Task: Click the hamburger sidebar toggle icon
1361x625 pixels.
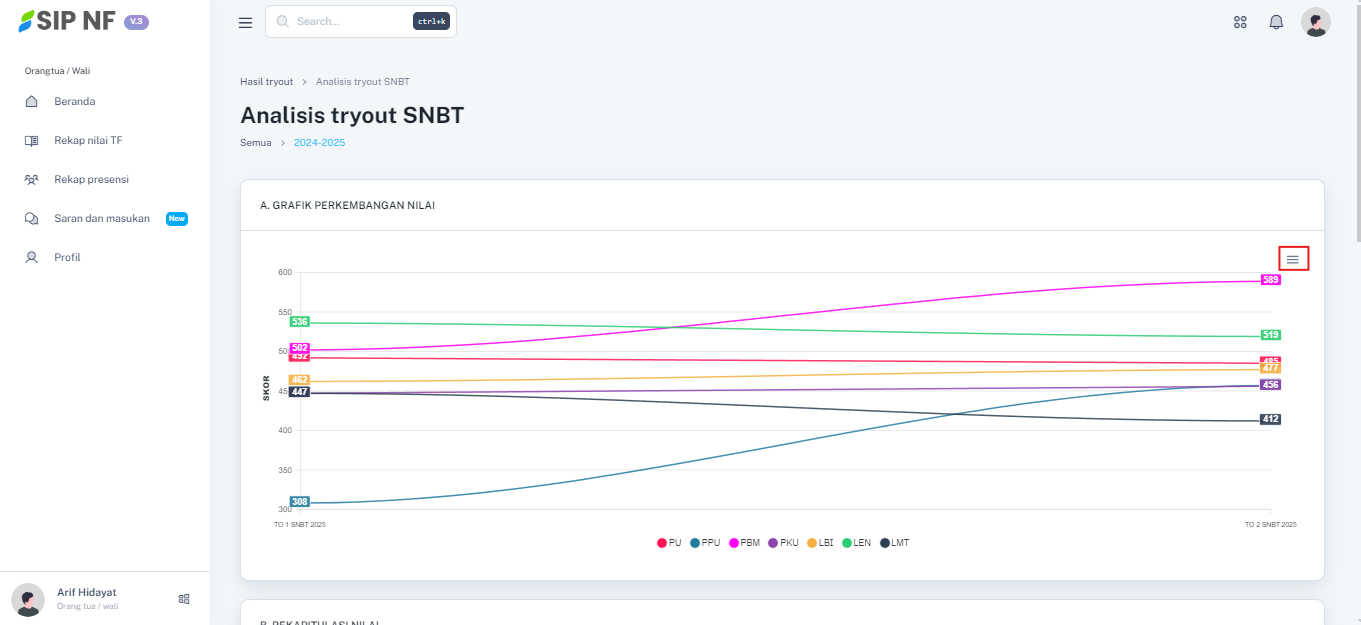Action: pos(245,22)
